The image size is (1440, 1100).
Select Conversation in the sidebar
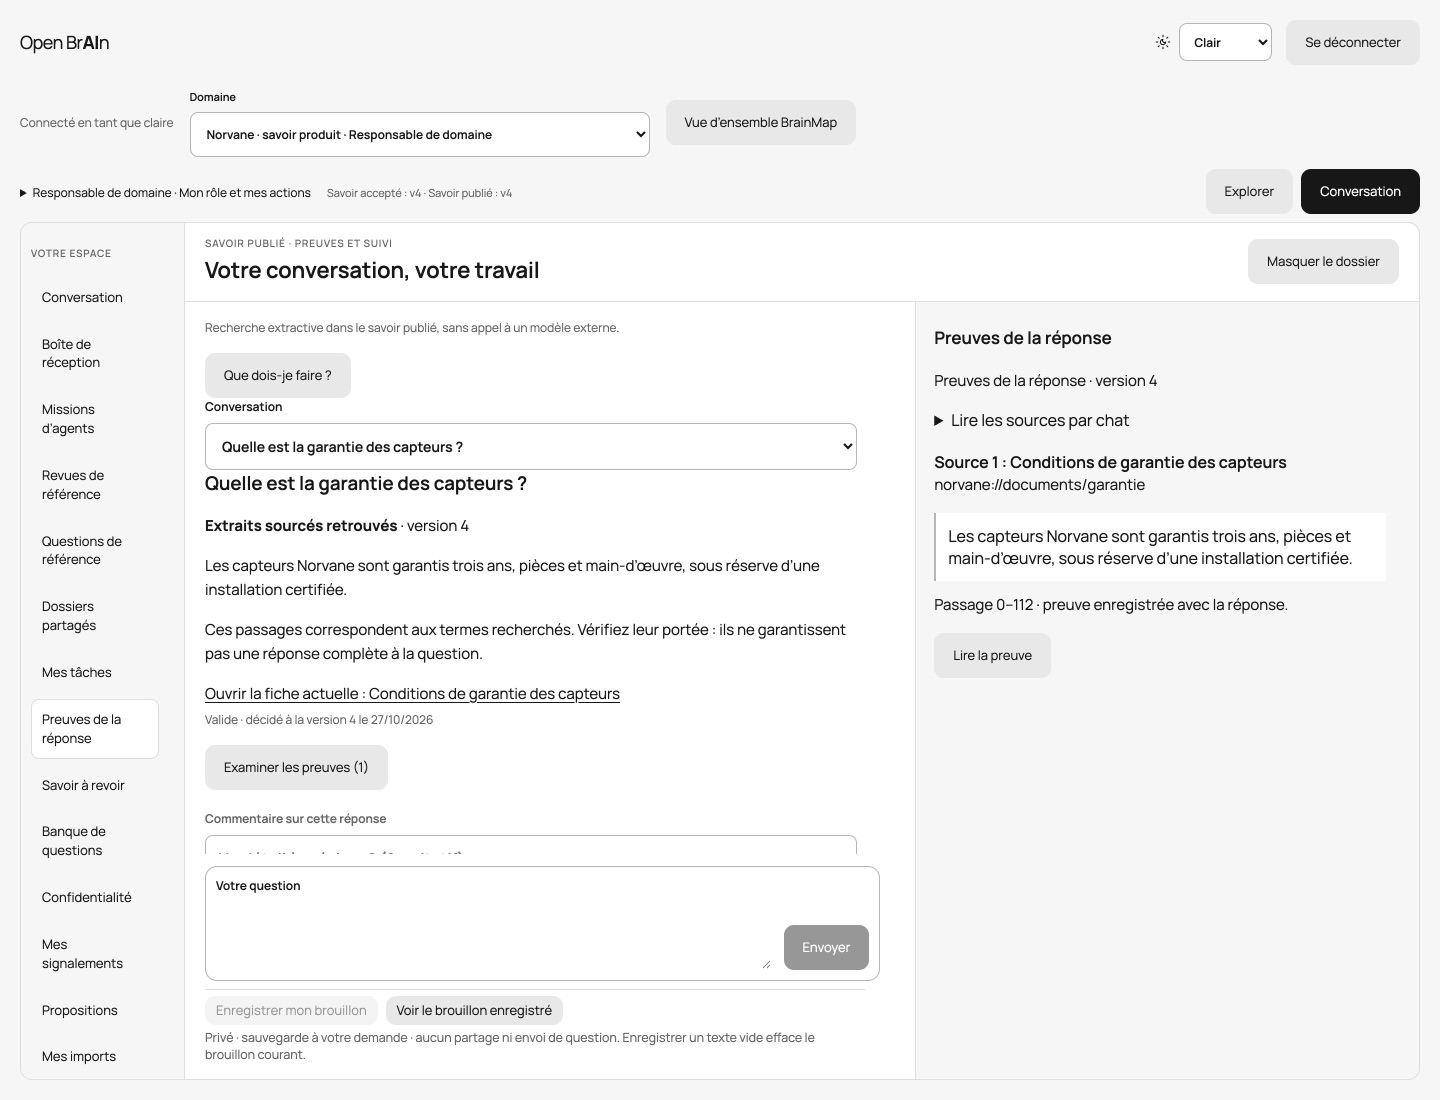click(95, 297)
